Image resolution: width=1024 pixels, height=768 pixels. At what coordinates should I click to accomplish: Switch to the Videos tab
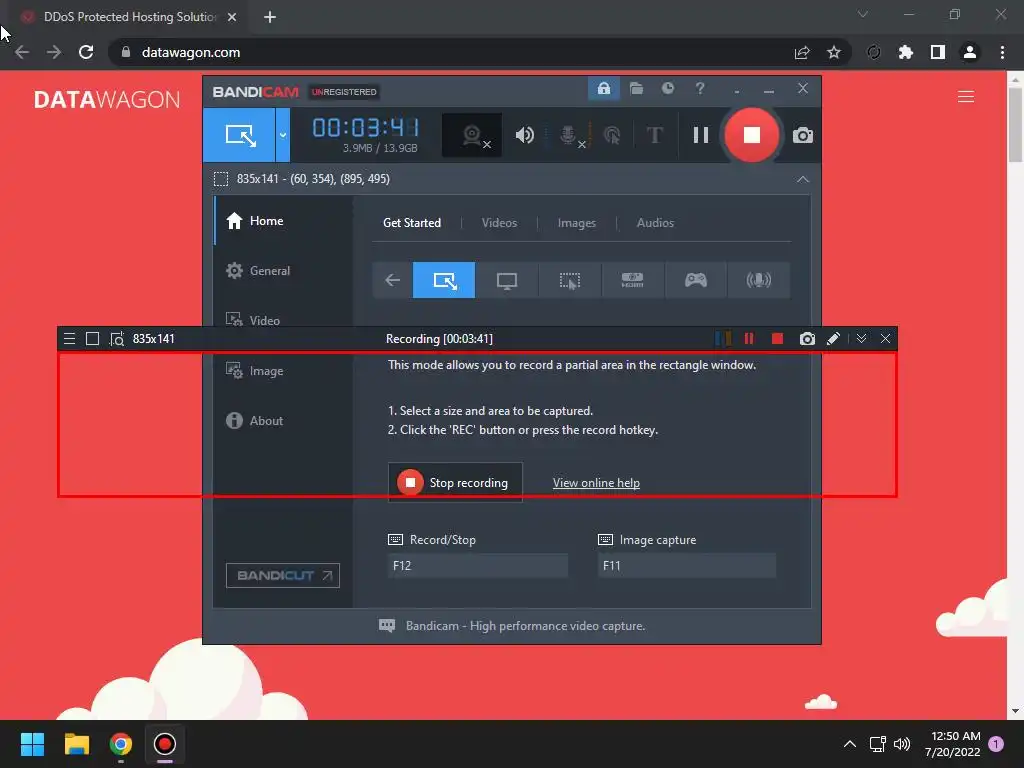tap(499, 223)
